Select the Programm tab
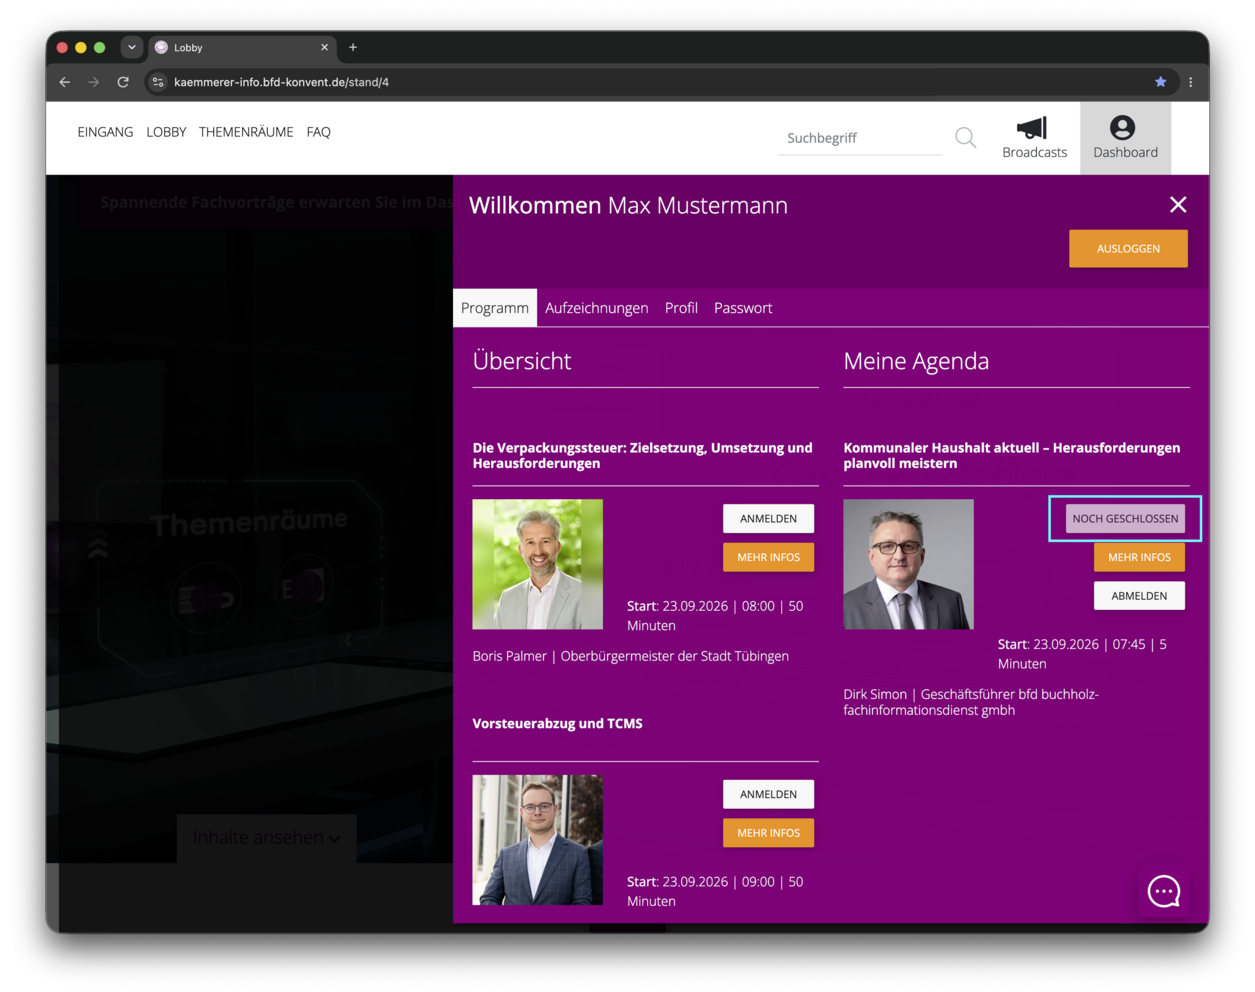The width and height of the screenshot is (1255, 992). click(495, 308)
